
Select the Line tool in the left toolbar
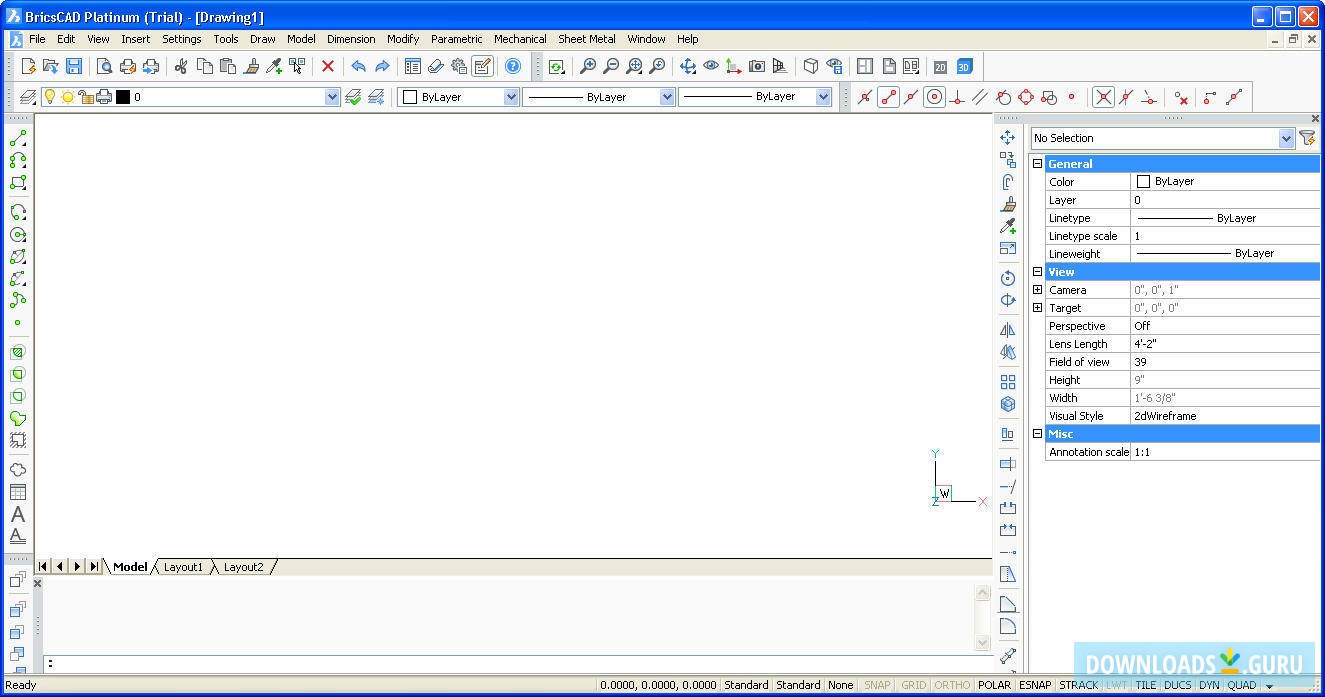click(18, 138)
